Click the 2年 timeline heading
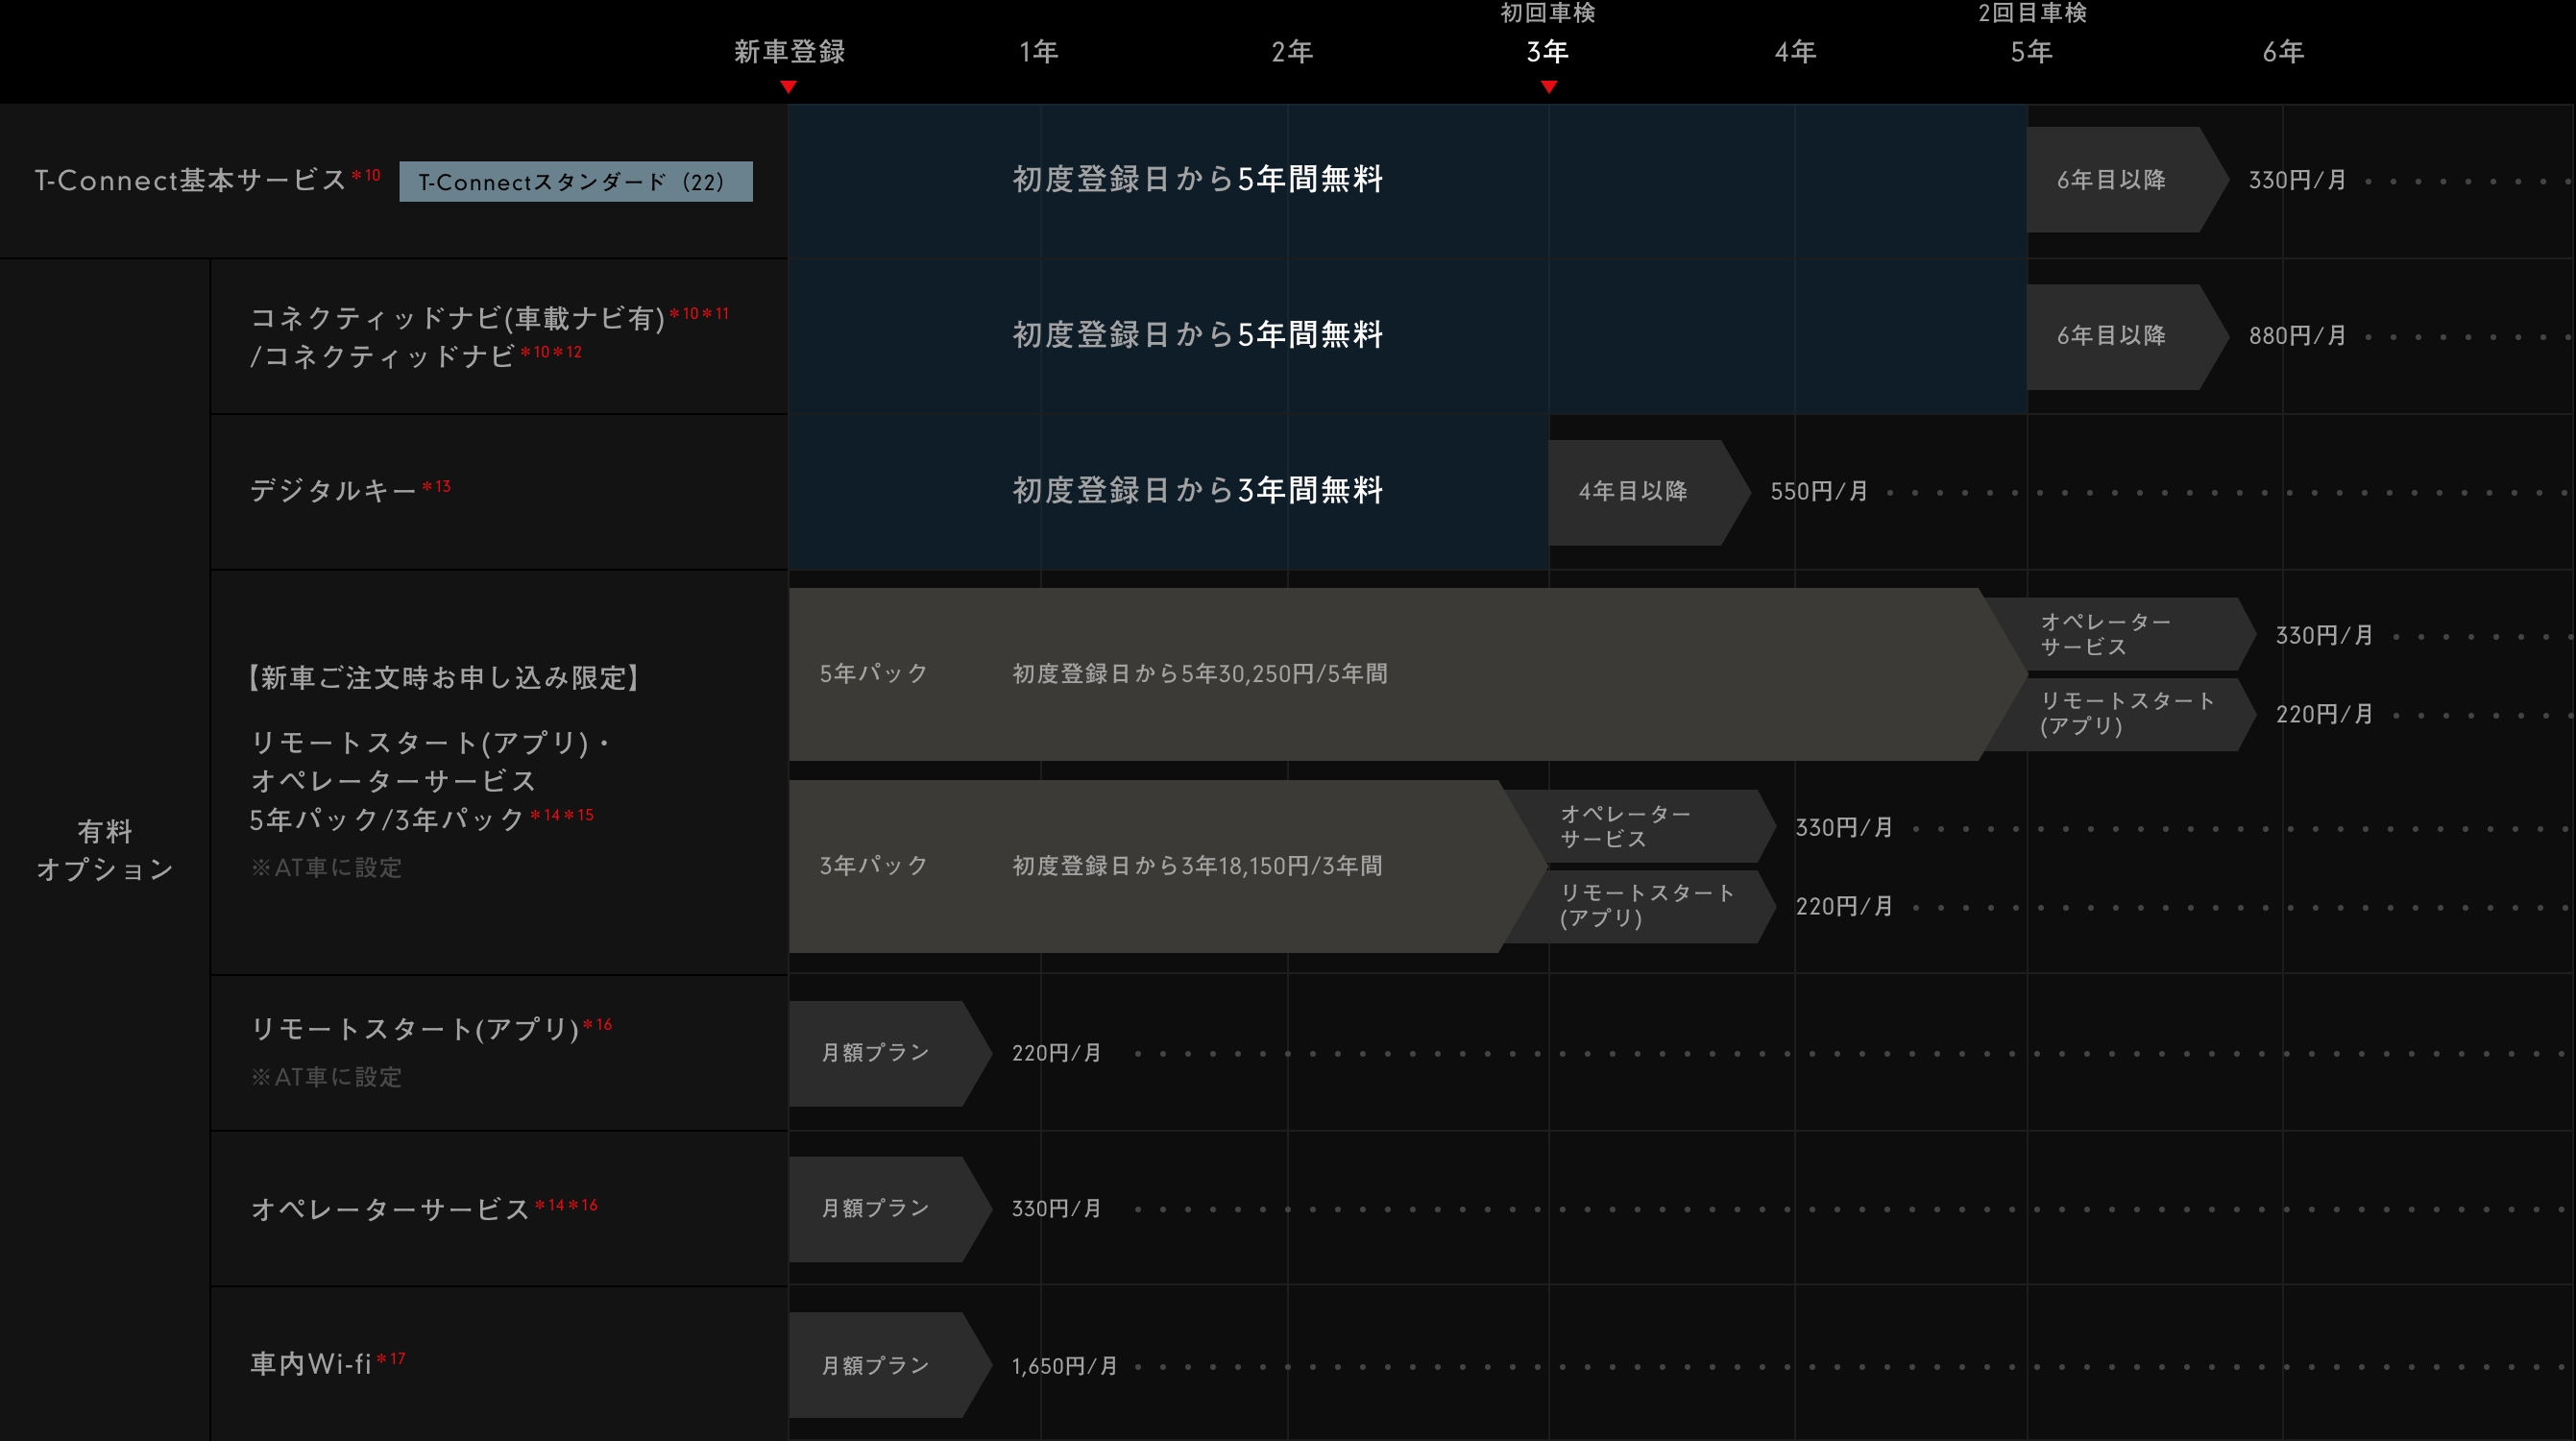This screenshot has width=2576, height=1441. point(1292,52)
